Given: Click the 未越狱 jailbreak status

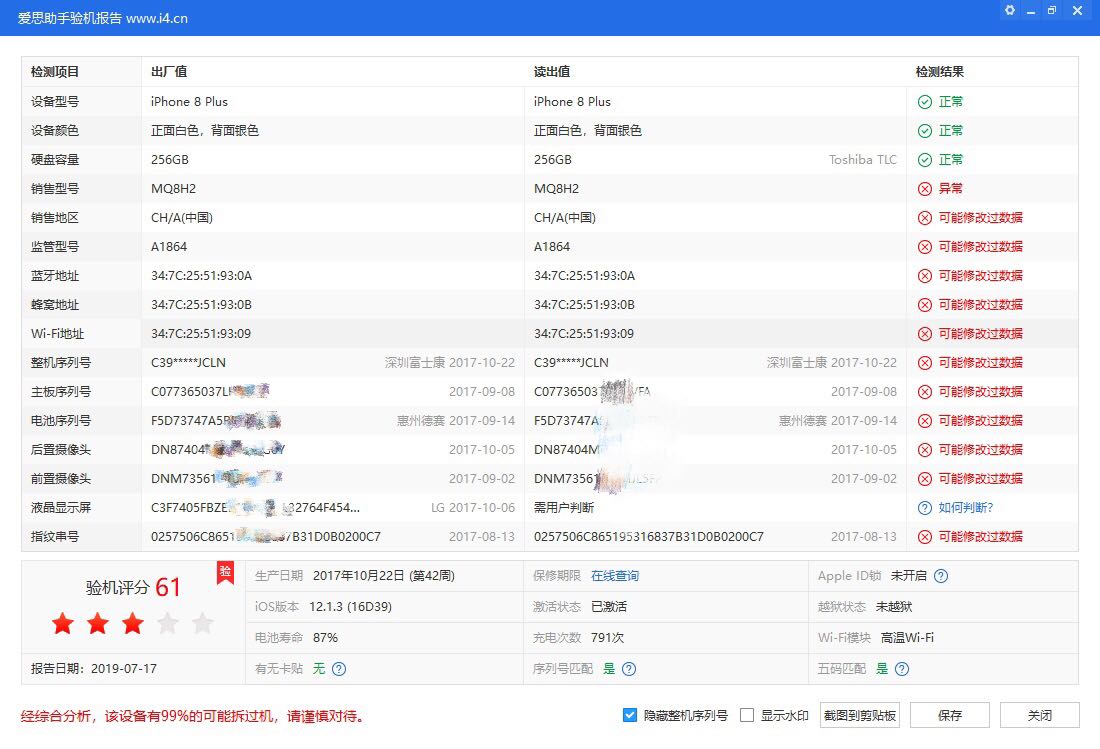Looking at the screenshot, I should click(x=894, y=607).
